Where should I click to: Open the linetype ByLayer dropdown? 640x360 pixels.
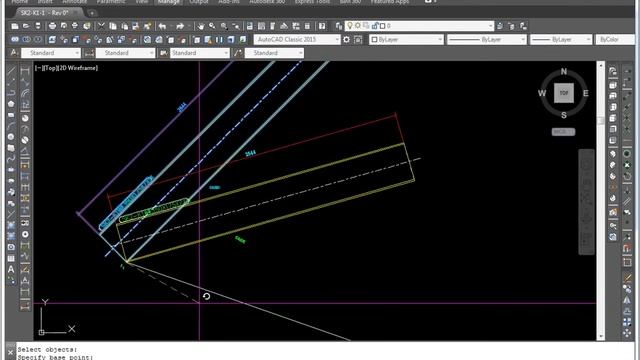[487, 40]
